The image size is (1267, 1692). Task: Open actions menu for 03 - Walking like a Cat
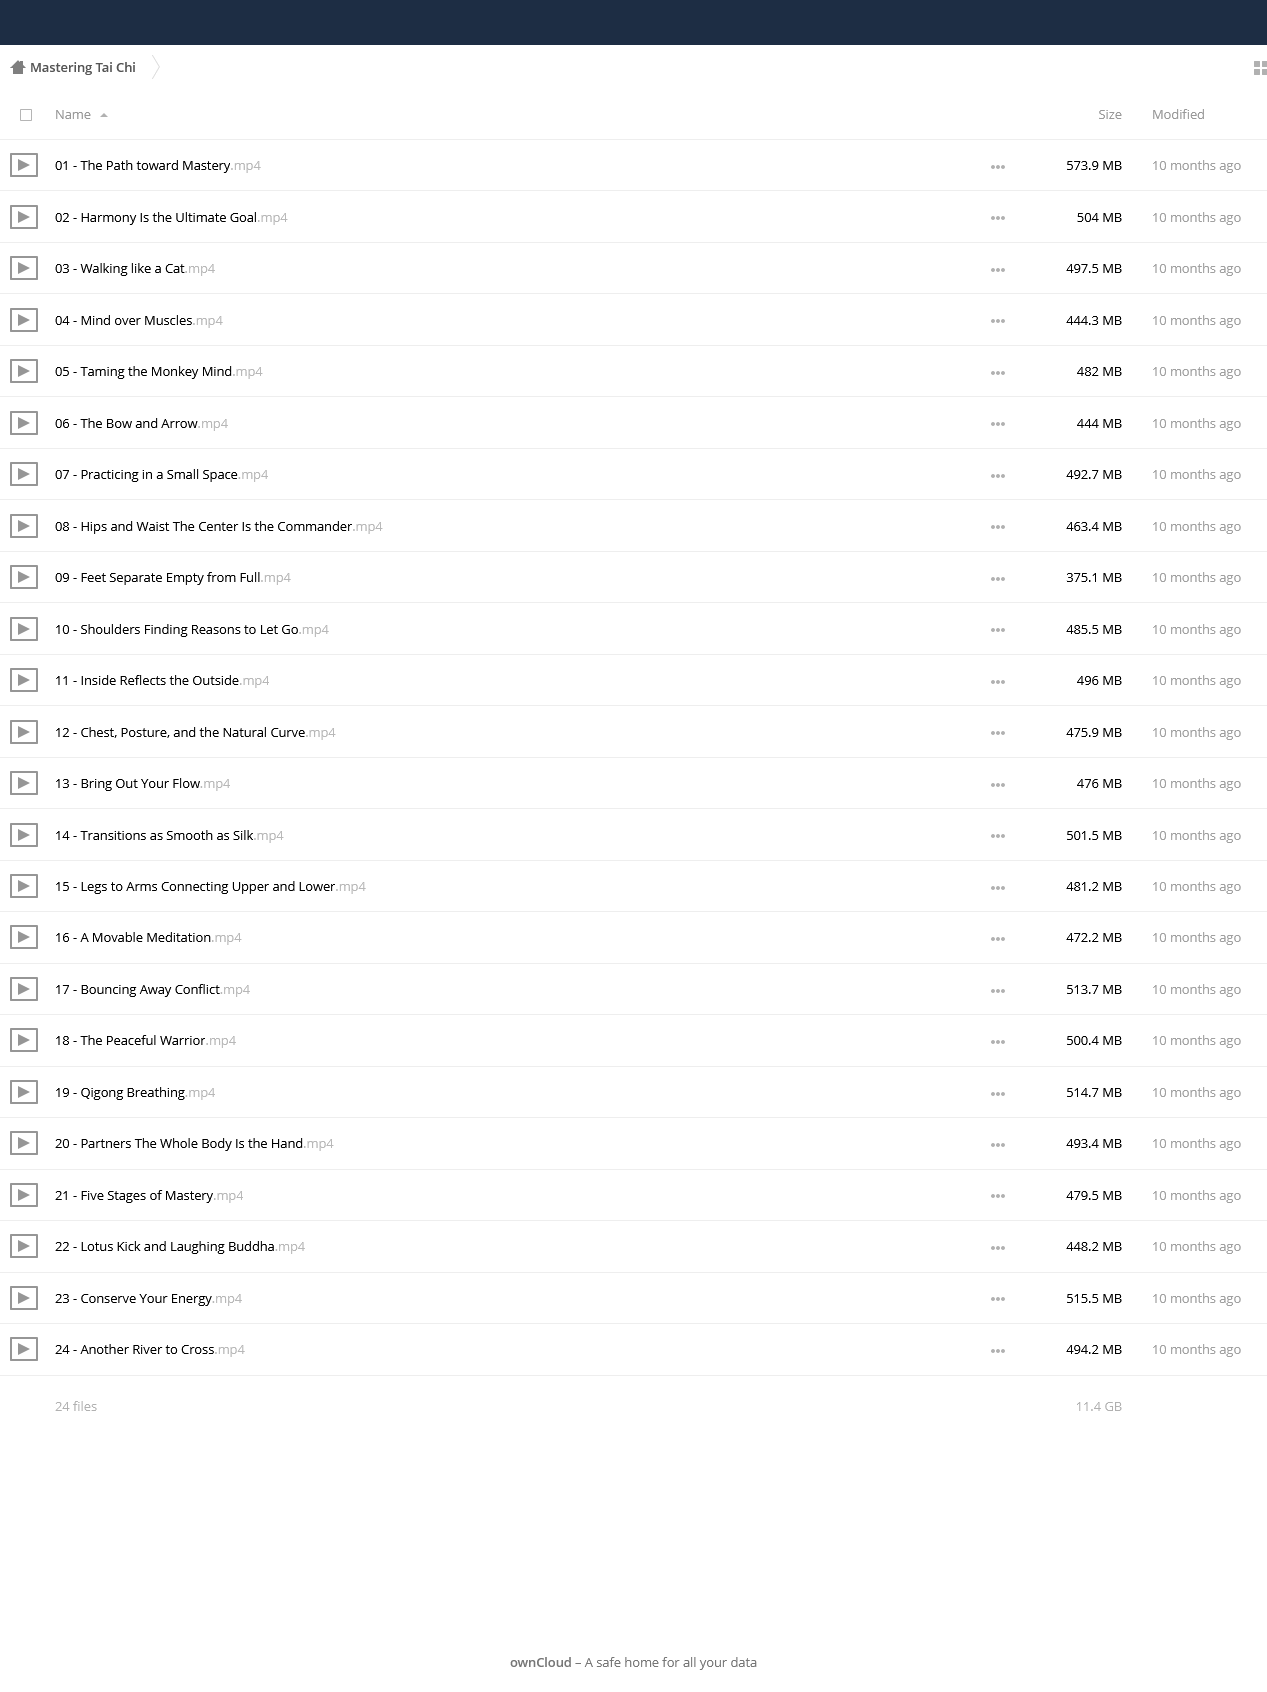(x=997, y=270)
